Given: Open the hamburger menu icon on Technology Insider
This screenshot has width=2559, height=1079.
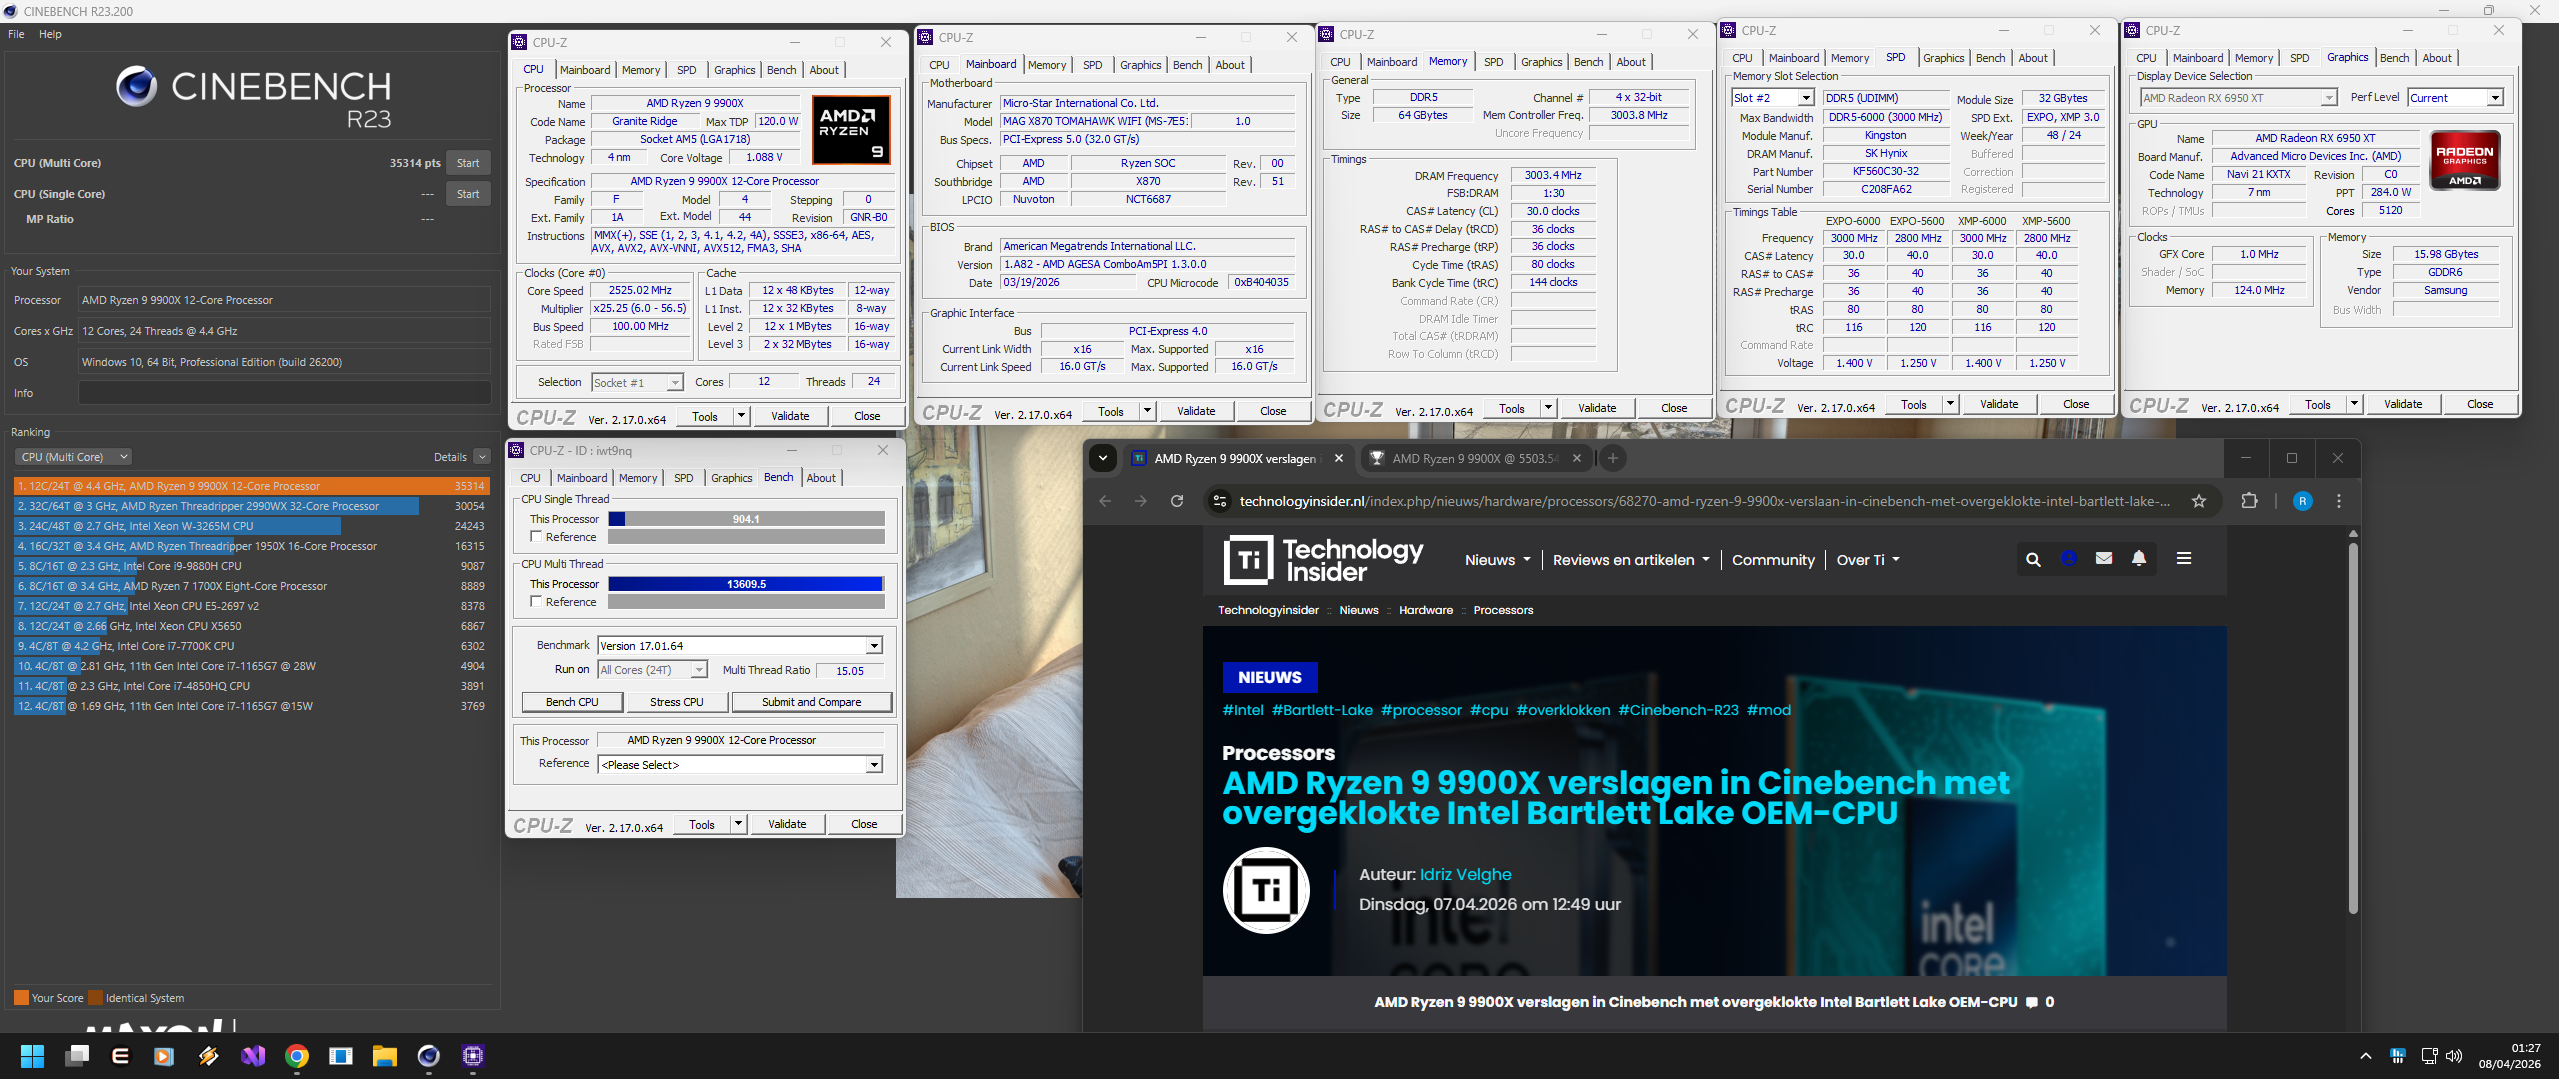Looking at the screenshot, I should click(2183, 559).
